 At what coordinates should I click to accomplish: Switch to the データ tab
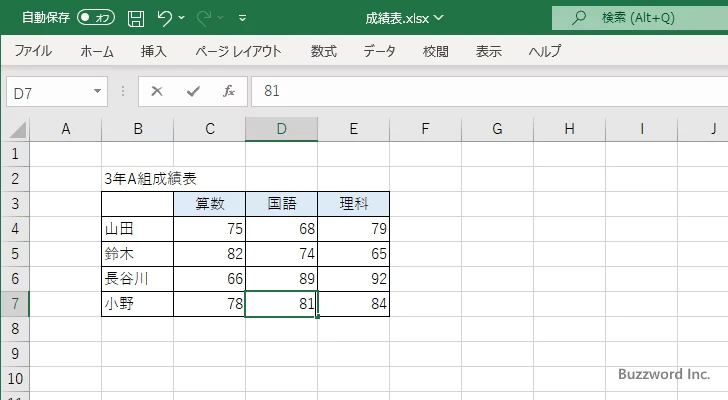379,51
